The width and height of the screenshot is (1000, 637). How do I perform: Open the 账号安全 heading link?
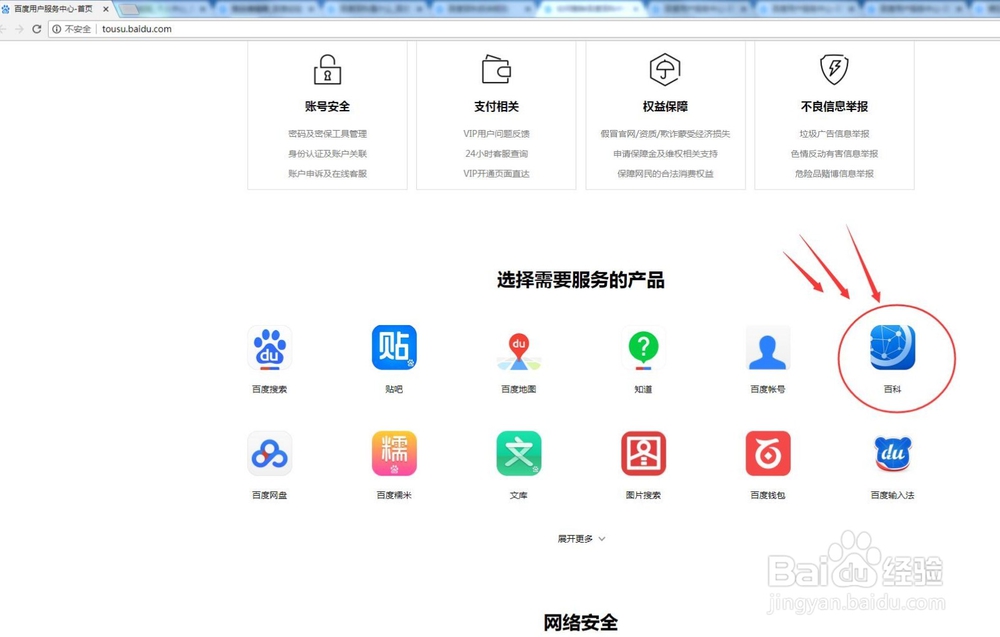327,106
